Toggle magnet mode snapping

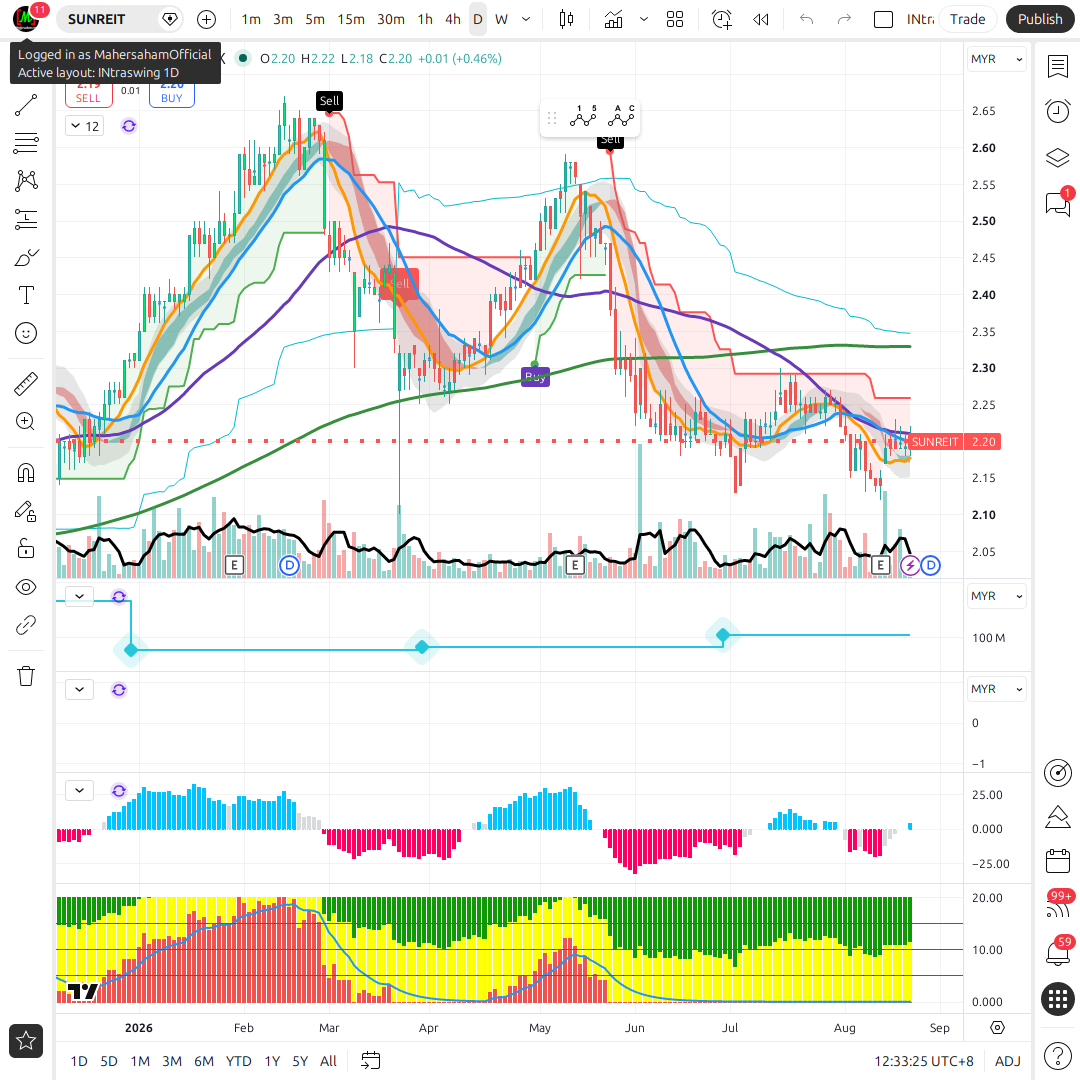(x=25, y=473)
